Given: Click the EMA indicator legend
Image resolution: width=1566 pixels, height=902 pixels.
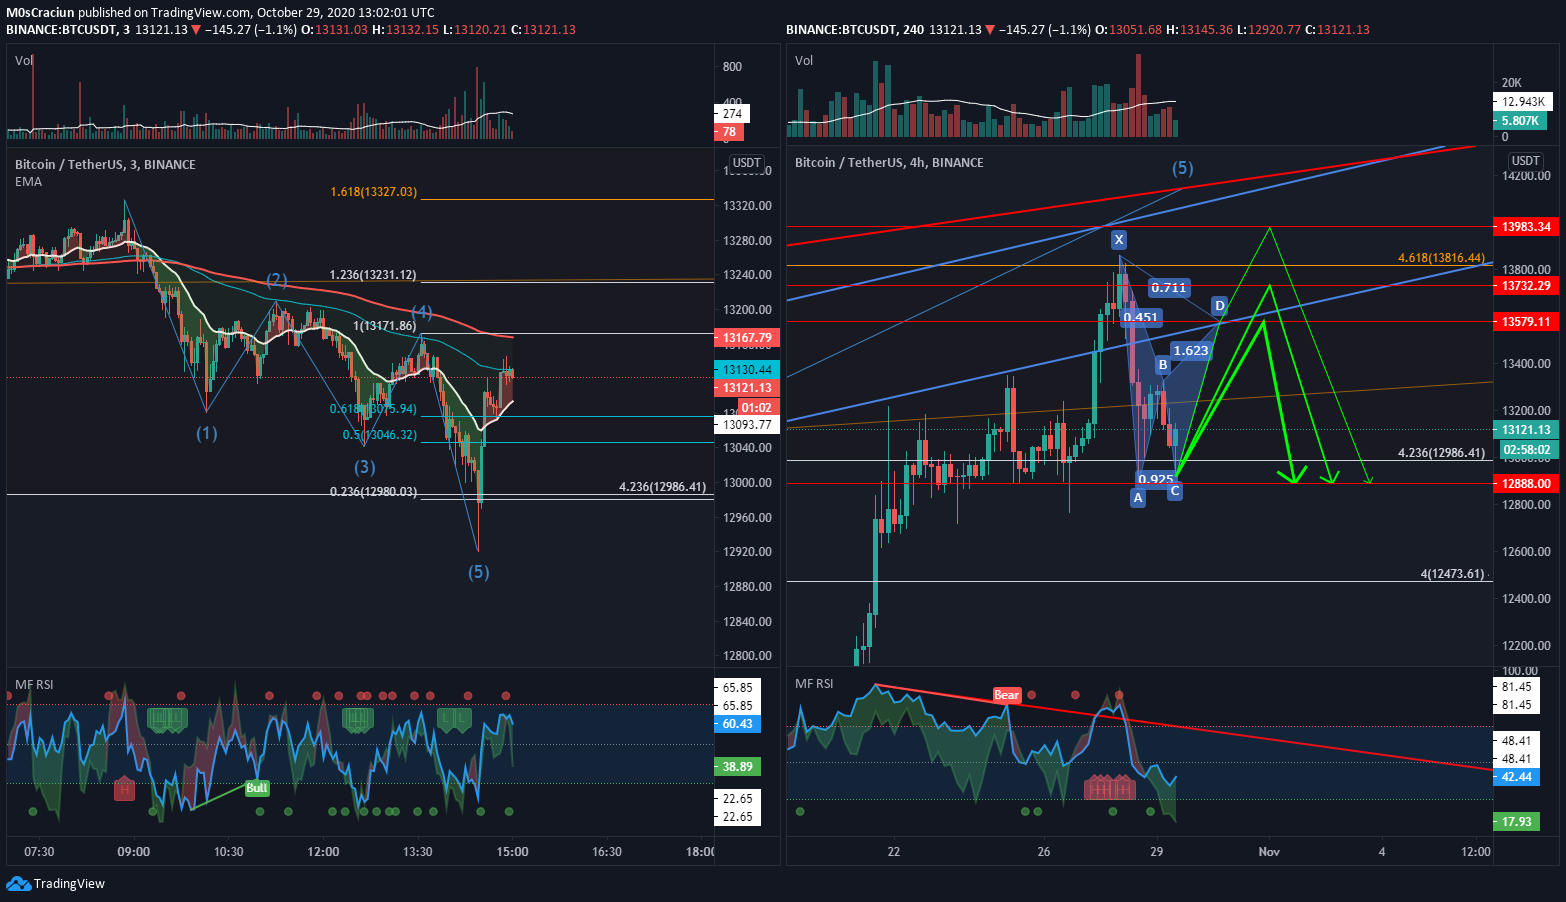Looking at the screenshot, I should [28, 182].
